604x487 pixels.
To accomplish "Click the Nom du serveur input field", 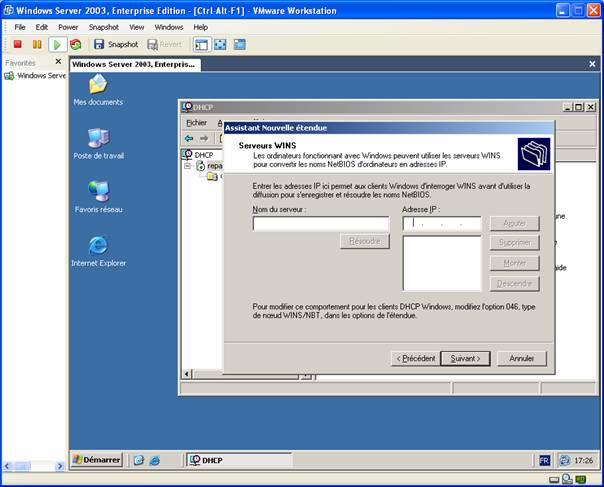I will (321, 223).
